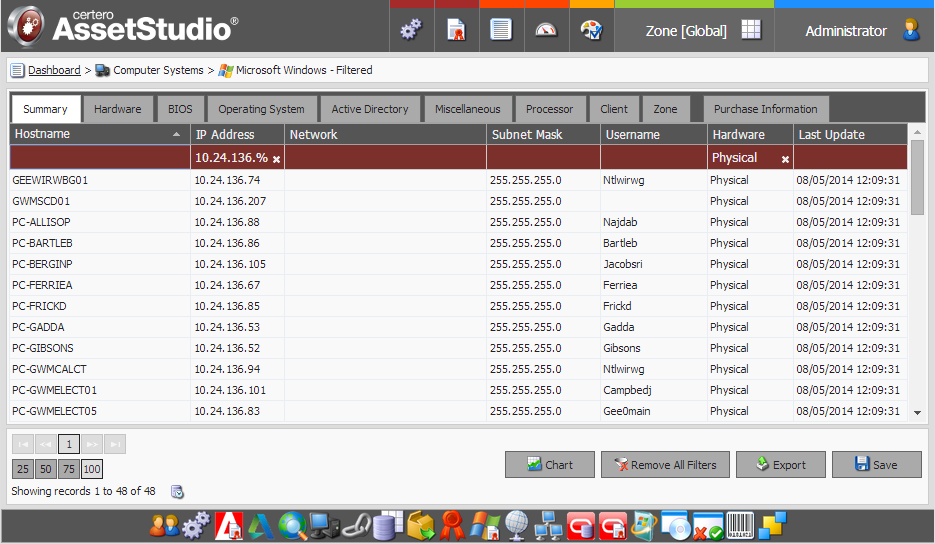Open the users icon in bottom toolbar

(163, 526)
